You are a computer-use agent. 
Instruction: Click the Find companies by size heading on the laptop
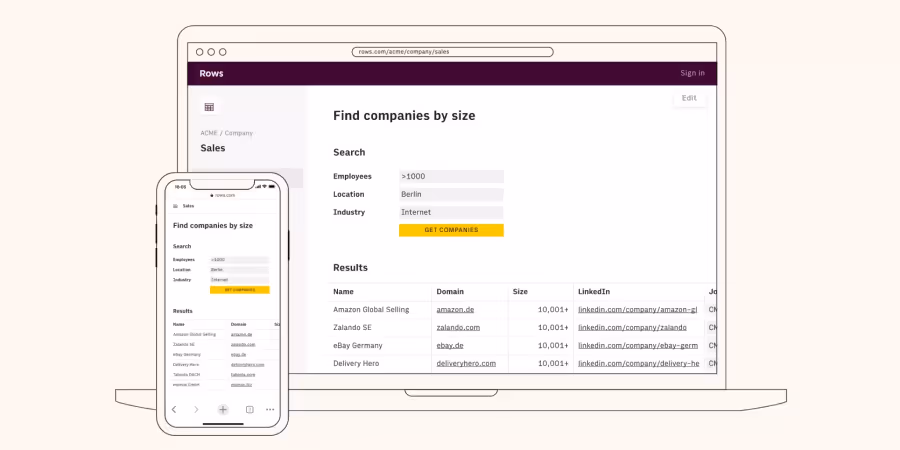404,115
